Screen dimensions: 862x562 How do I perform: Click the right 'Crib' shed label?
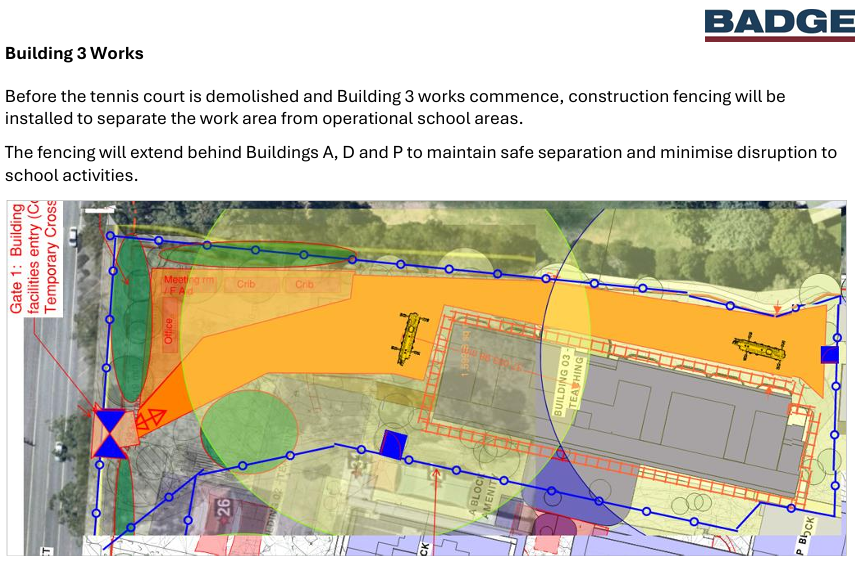304,284
